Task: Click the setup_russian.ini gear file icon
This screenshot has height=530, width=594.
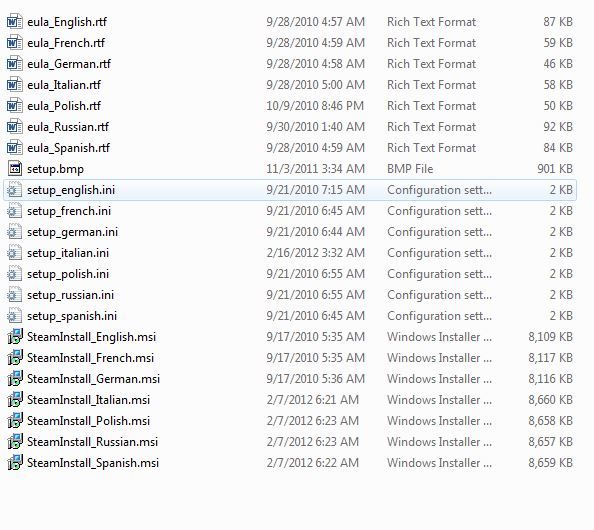Action: pyautogui.click(x=14, y=295)
